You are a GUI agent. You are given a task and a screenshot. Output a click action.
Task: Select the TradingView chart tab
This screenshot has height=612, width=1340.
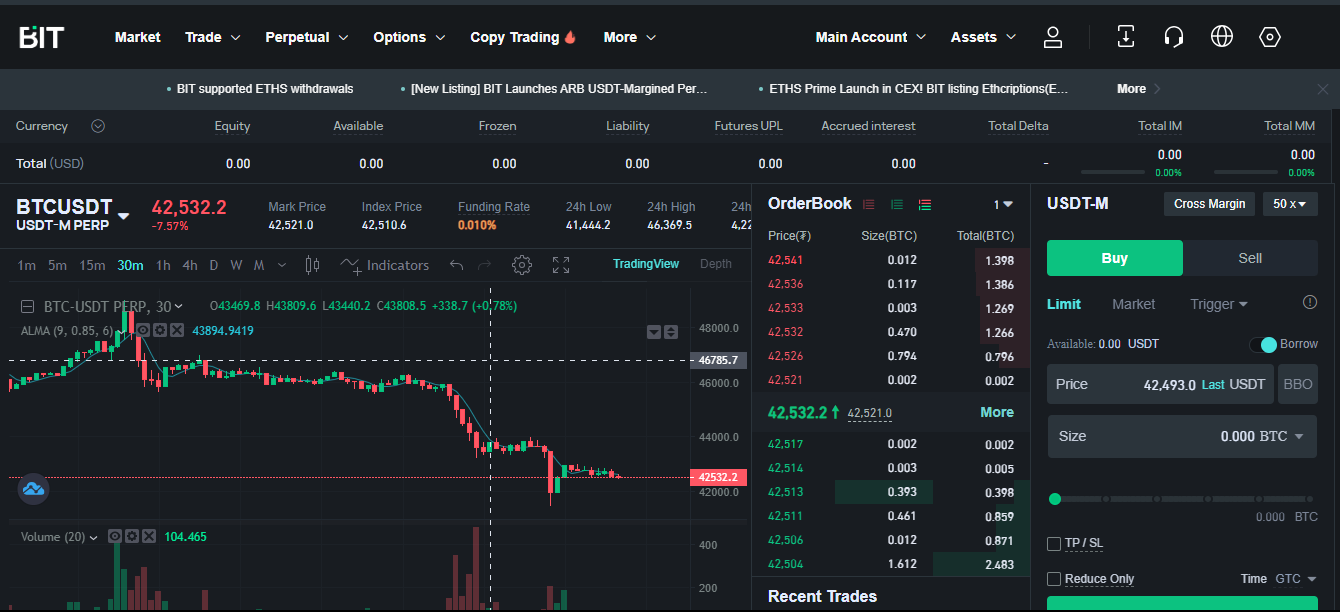point(646,264)
